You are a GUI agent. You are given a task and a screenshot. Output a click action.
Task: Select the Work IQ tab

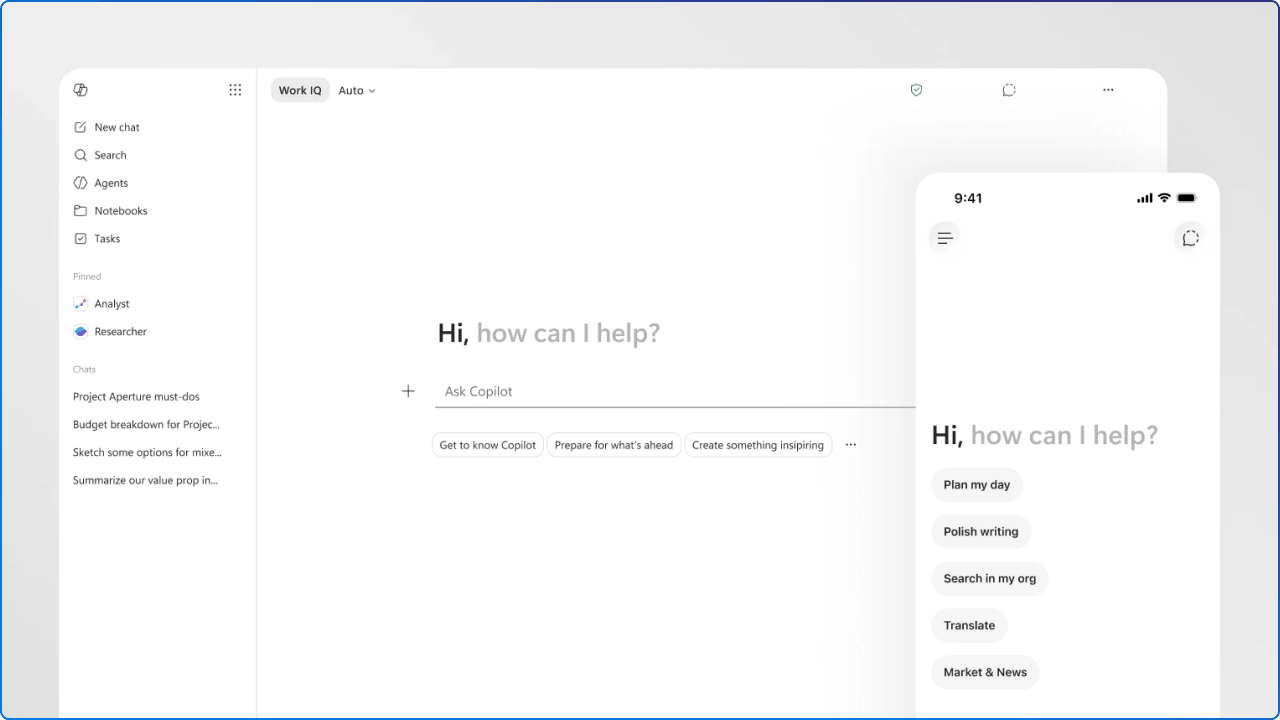coord(300,90)
